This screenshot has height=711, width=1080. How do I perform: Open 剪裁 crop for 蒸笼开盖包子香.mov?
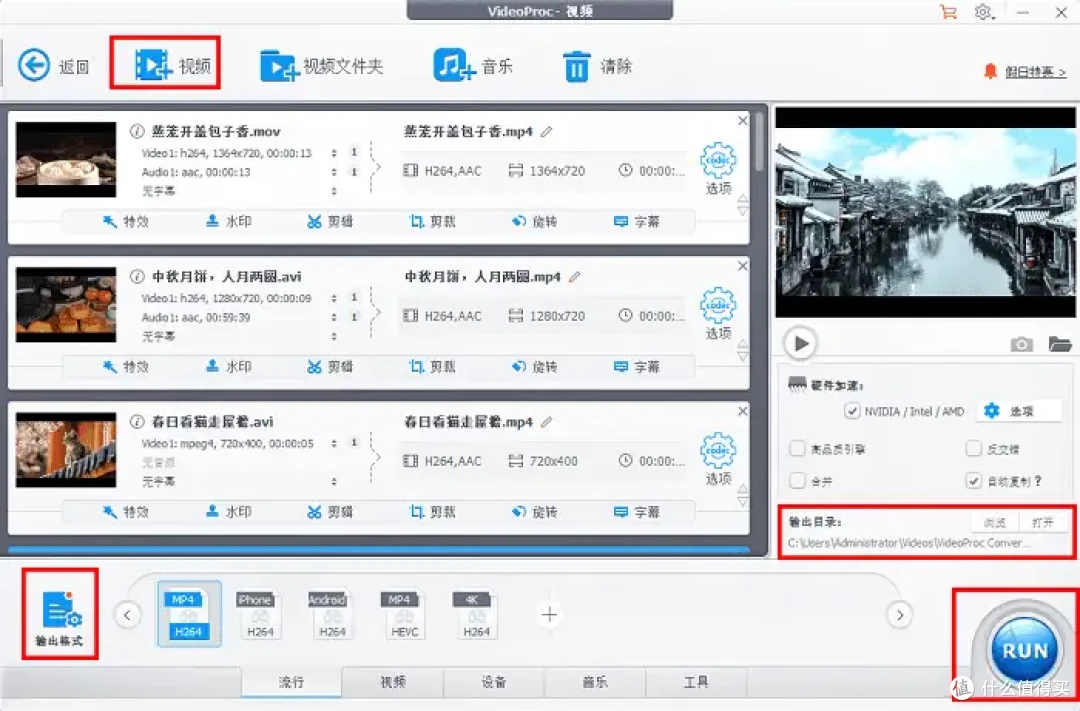[432, 221]
